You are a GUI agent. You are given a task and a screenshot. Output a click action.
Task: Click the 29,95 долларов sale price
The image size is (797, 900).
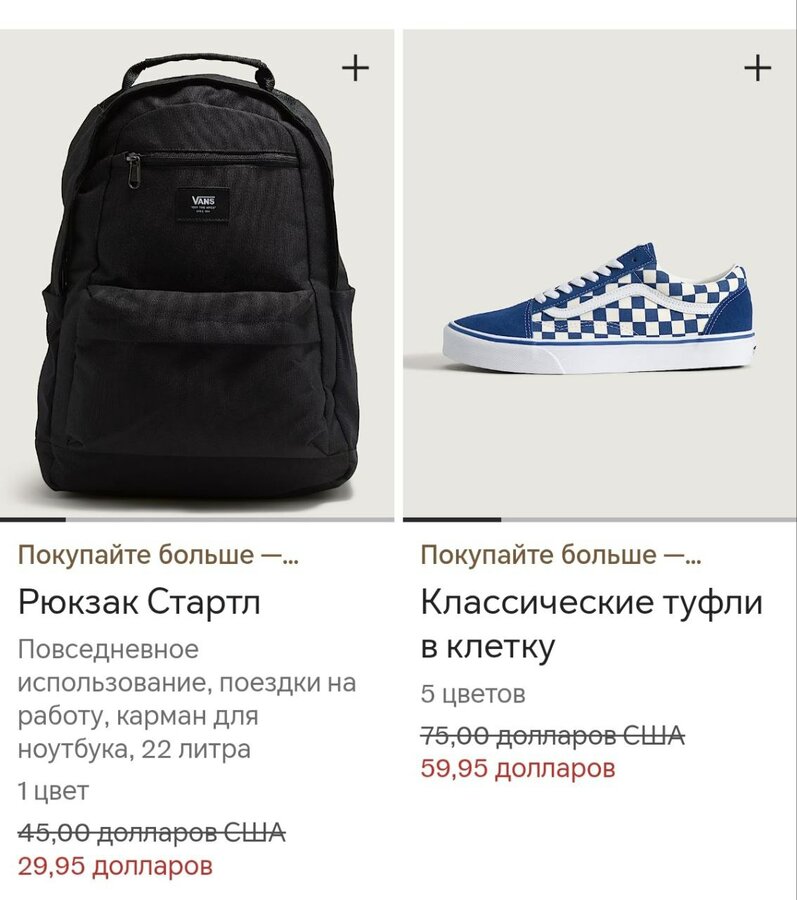(115, 866)
